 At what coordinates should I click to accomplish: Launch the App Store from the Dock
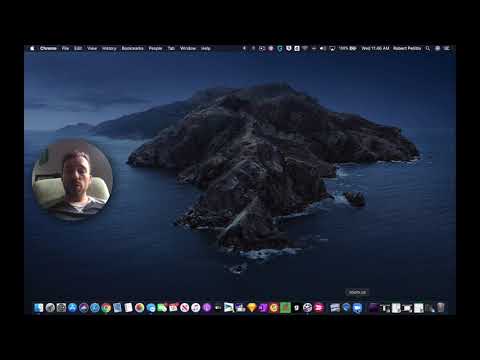point(72,308)
